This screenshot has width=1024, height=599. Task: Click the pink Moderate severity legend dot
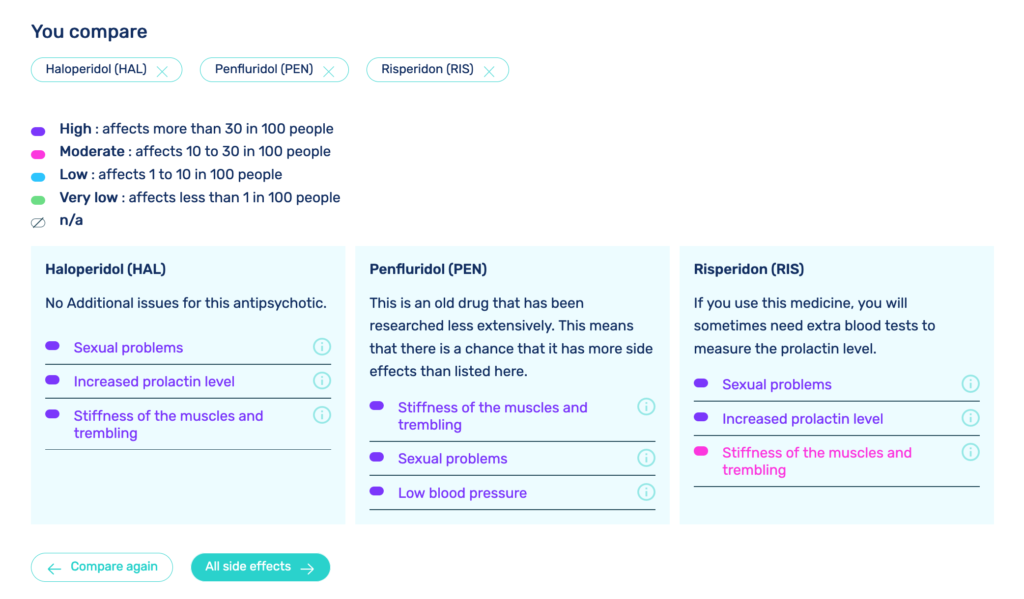pos(37,152)
